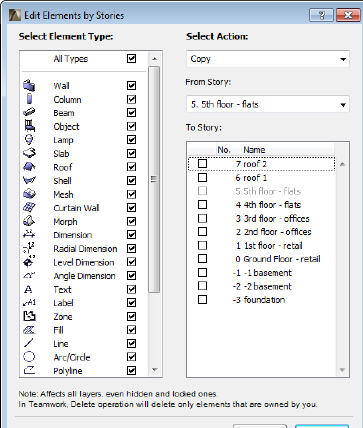Click the Text element label

coord(62,289)
